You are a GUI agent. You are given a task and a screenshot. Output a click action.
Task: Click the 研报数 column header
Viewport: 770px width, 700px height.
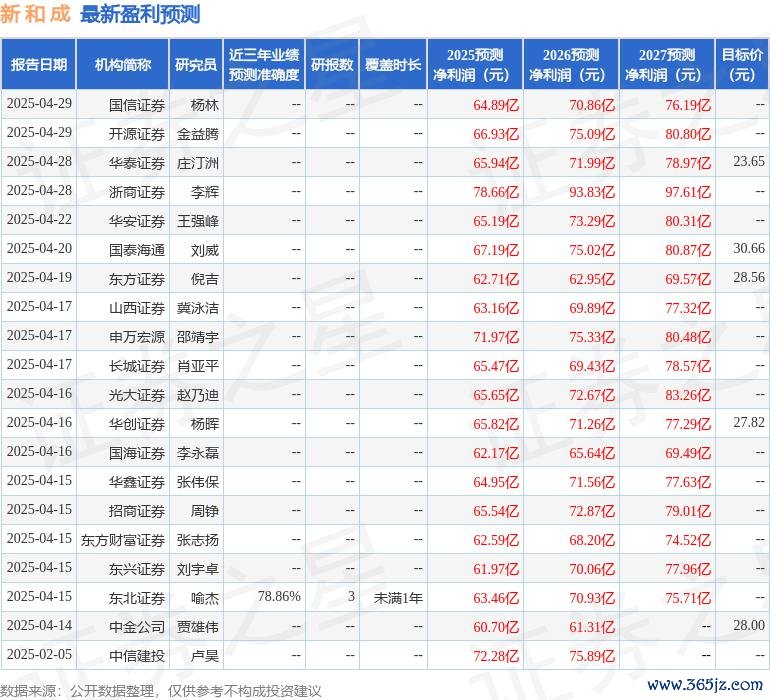(x=332, y=64)
